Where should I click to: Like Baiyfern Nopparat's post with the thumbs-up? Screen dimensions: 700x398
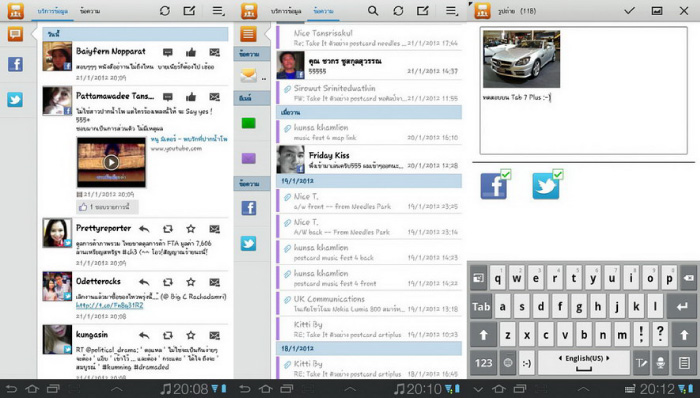pyautogui.click(x=191, y=52)
